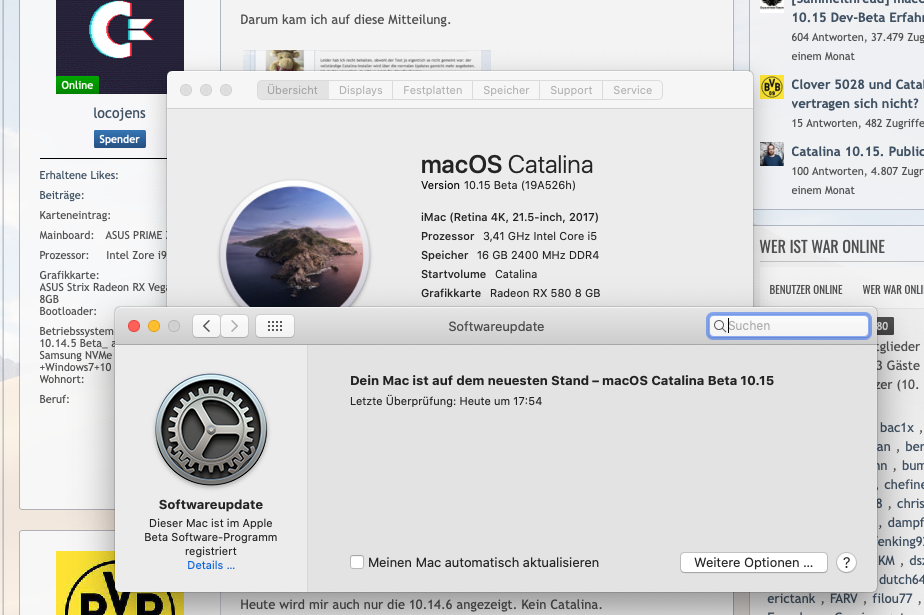Open the Details link under Softwareupdate
Screen dimensions: 924x615
211,565
